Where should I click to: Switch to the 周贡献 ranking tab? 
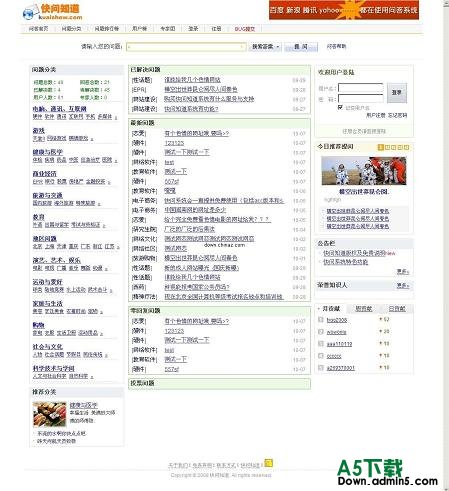(363, 309)
